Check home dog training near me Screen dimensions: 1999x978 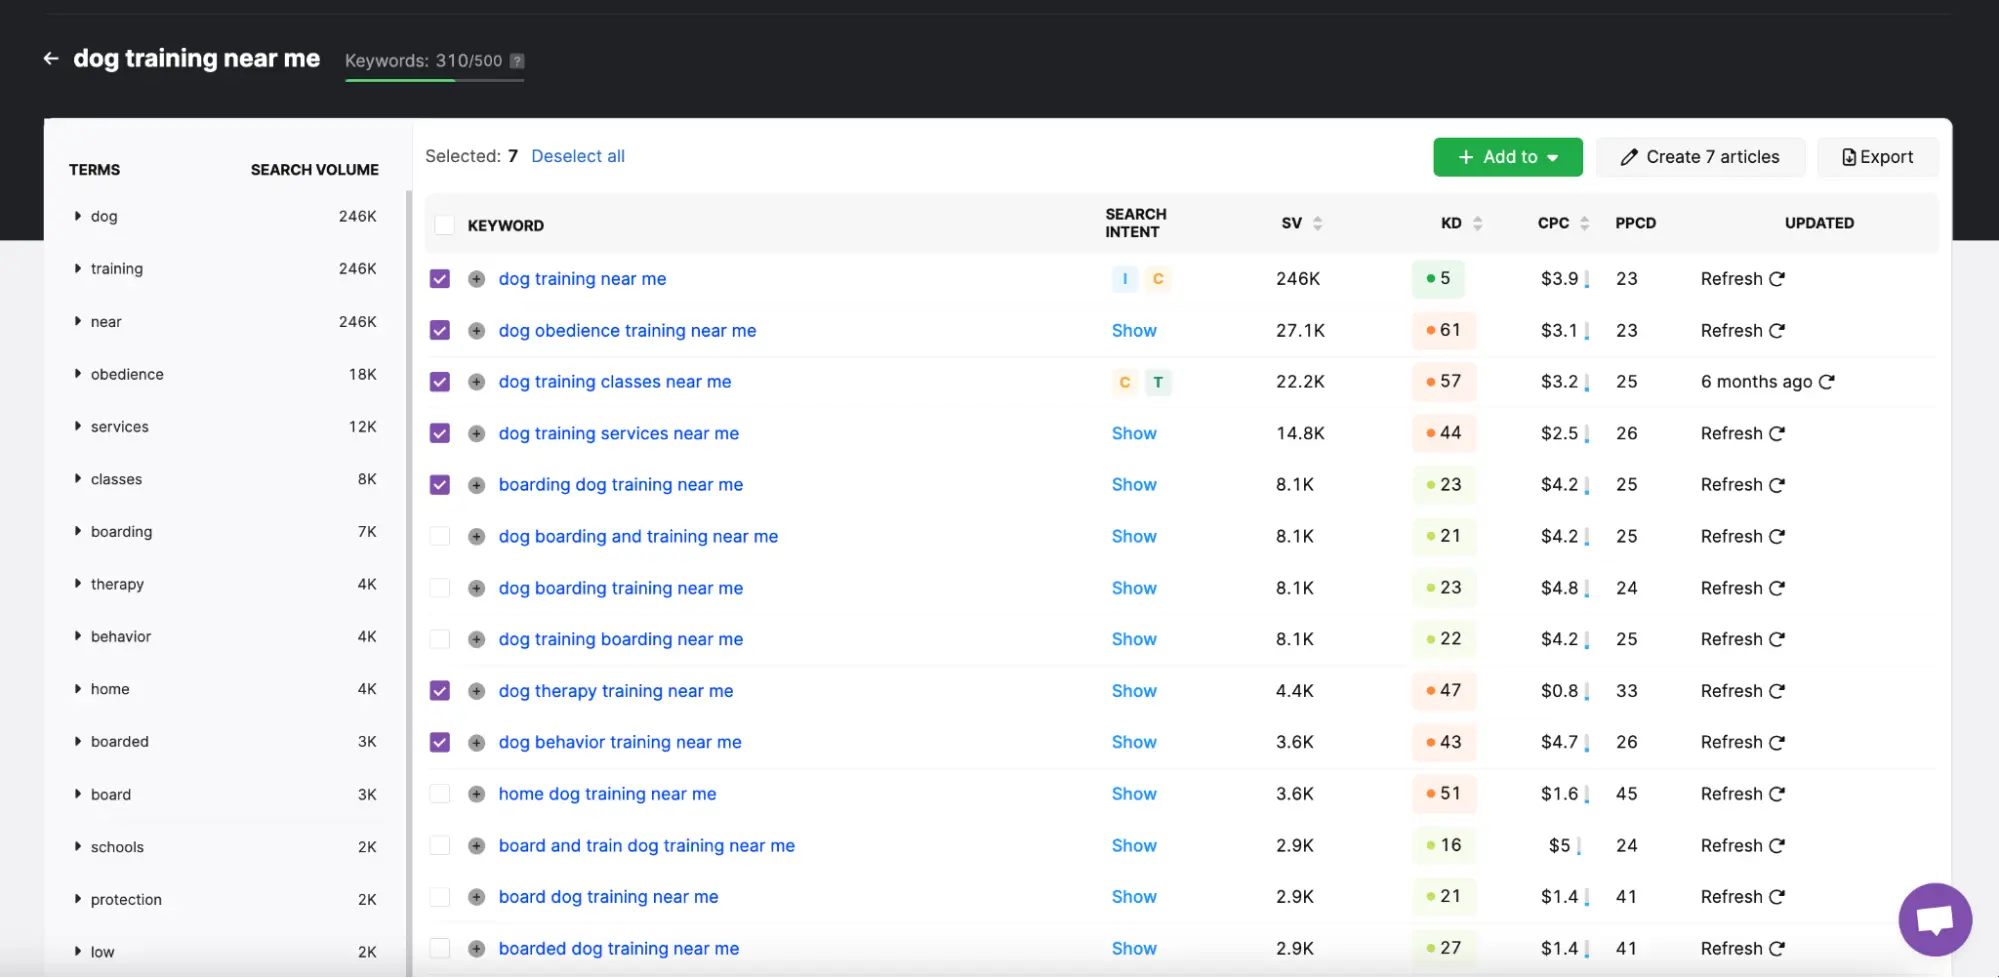440,794
